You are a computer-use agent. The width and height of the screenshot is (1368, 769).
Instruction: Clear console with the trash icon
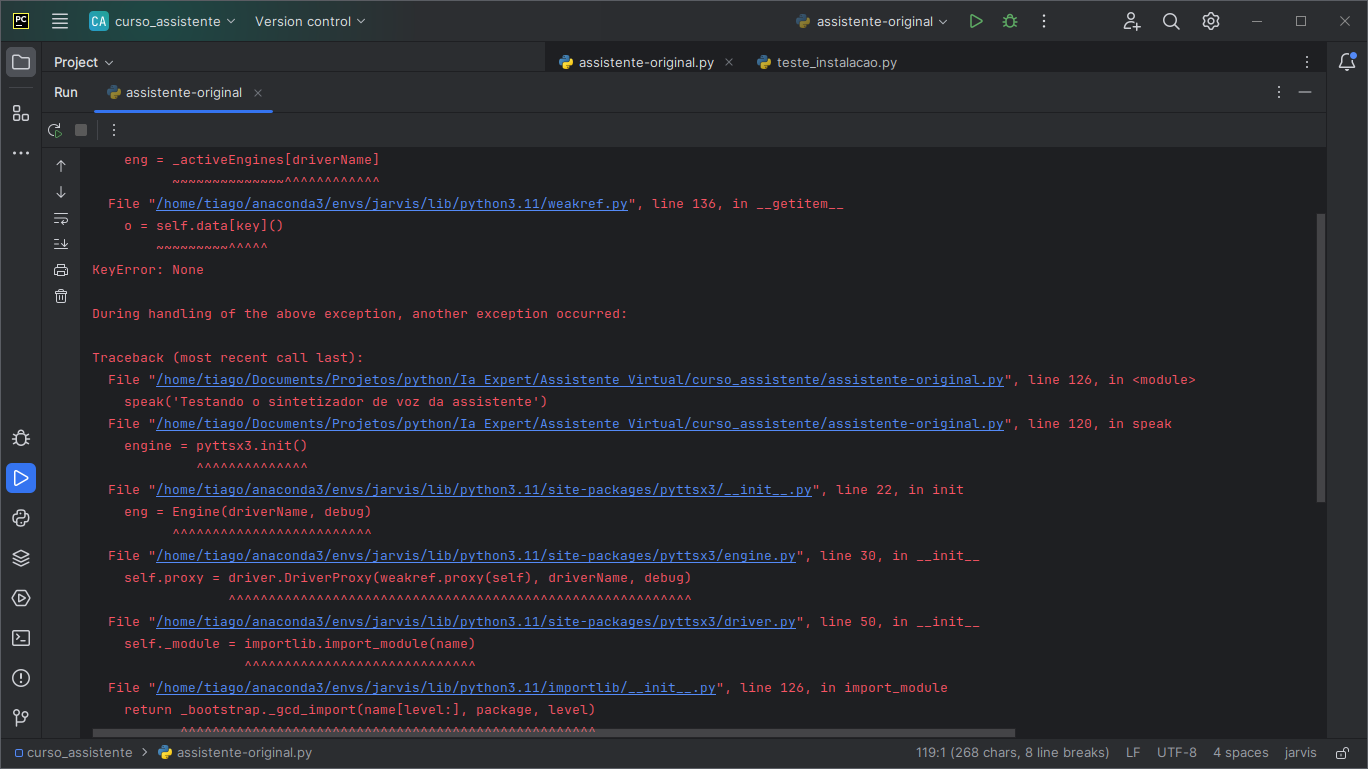(x=61, y=296)
